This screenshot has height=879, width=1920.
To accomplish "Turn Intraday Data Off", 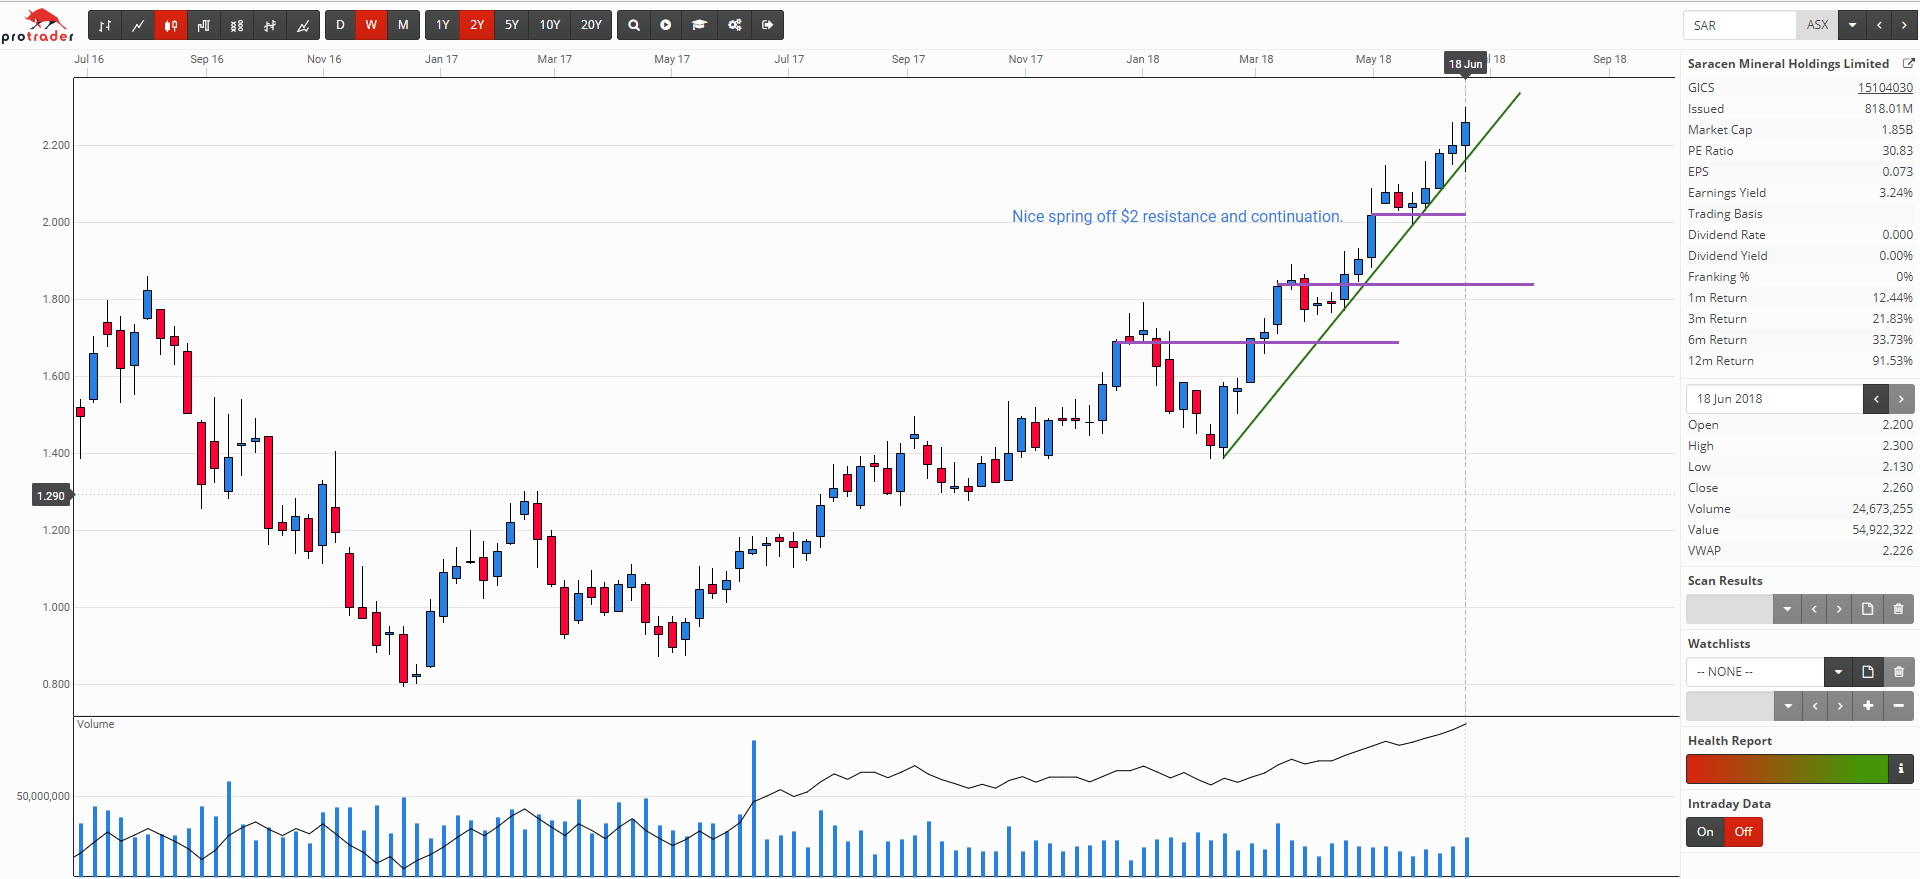I will pos(1743,832).
